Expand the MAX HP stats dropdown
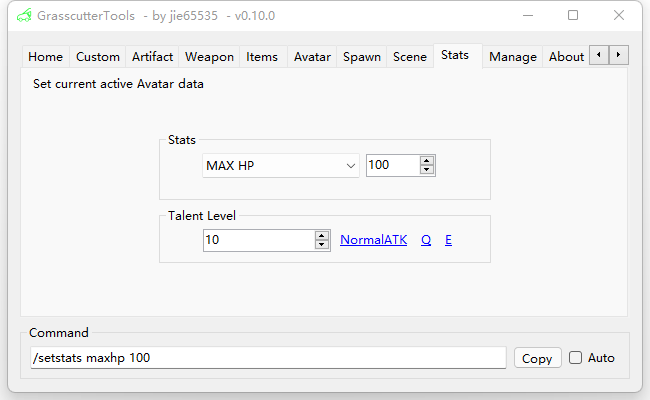The width and height of the screenshot is (650, 400). tap(350, 166)
